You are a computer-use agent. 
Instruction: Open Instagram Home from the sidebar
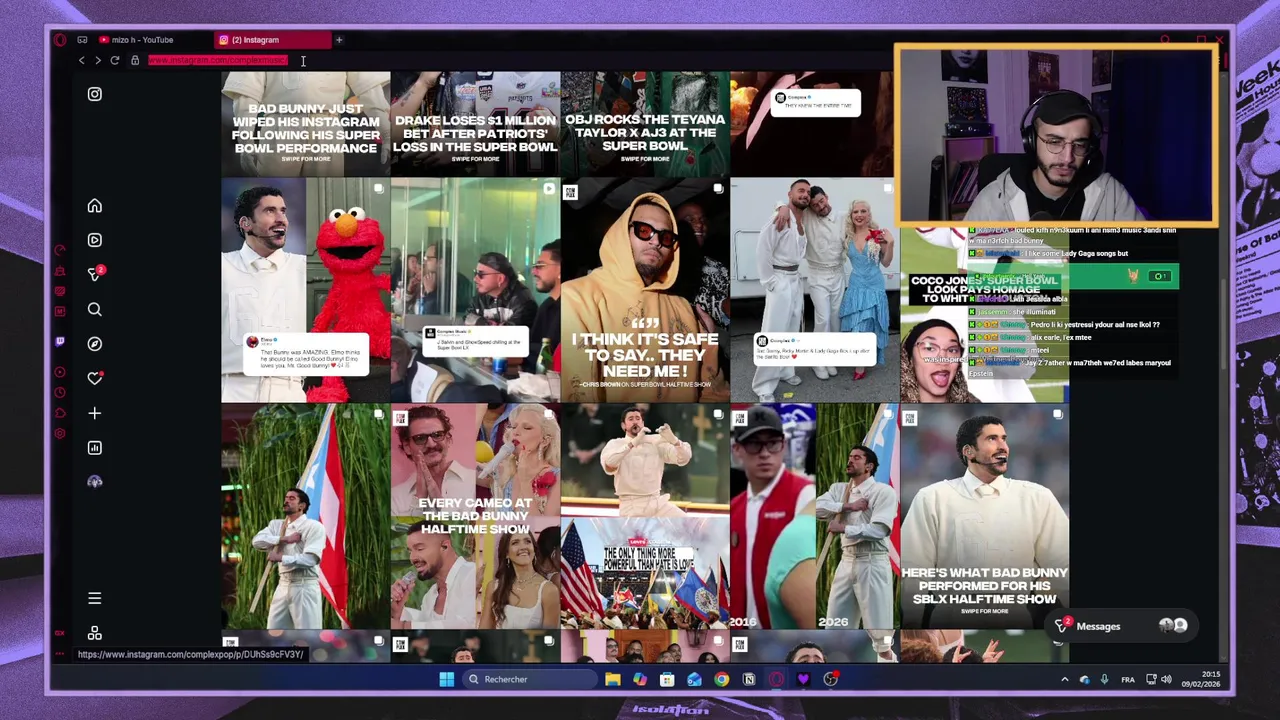click(x=94, y=206)
